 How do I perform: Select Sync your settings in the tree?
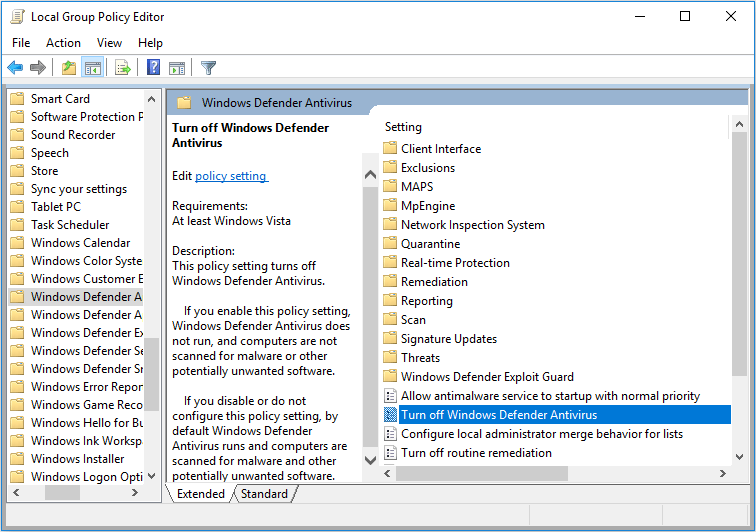tap(79, 189)
